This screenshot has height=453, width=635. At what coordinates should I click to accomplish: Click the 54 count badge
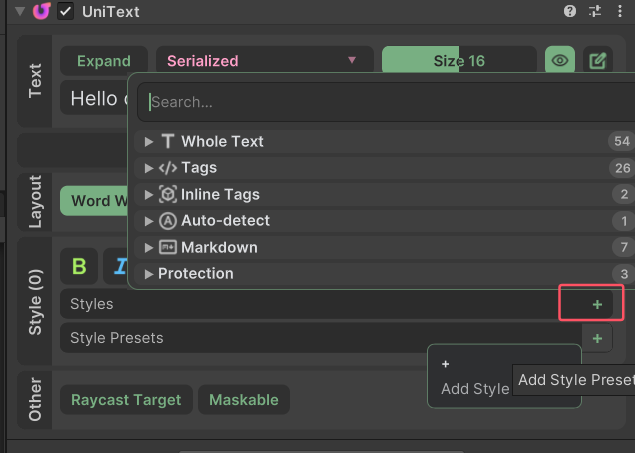tap(622, 141)
